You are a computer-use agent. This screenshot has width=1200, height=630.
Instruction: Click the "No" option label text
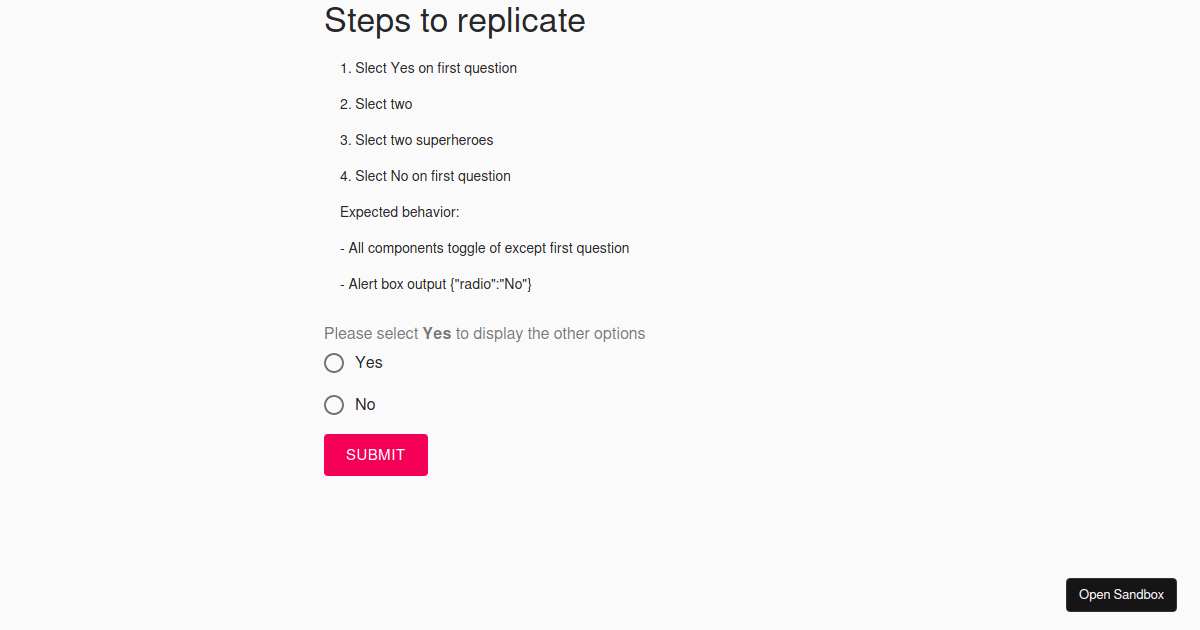point(365,405)
